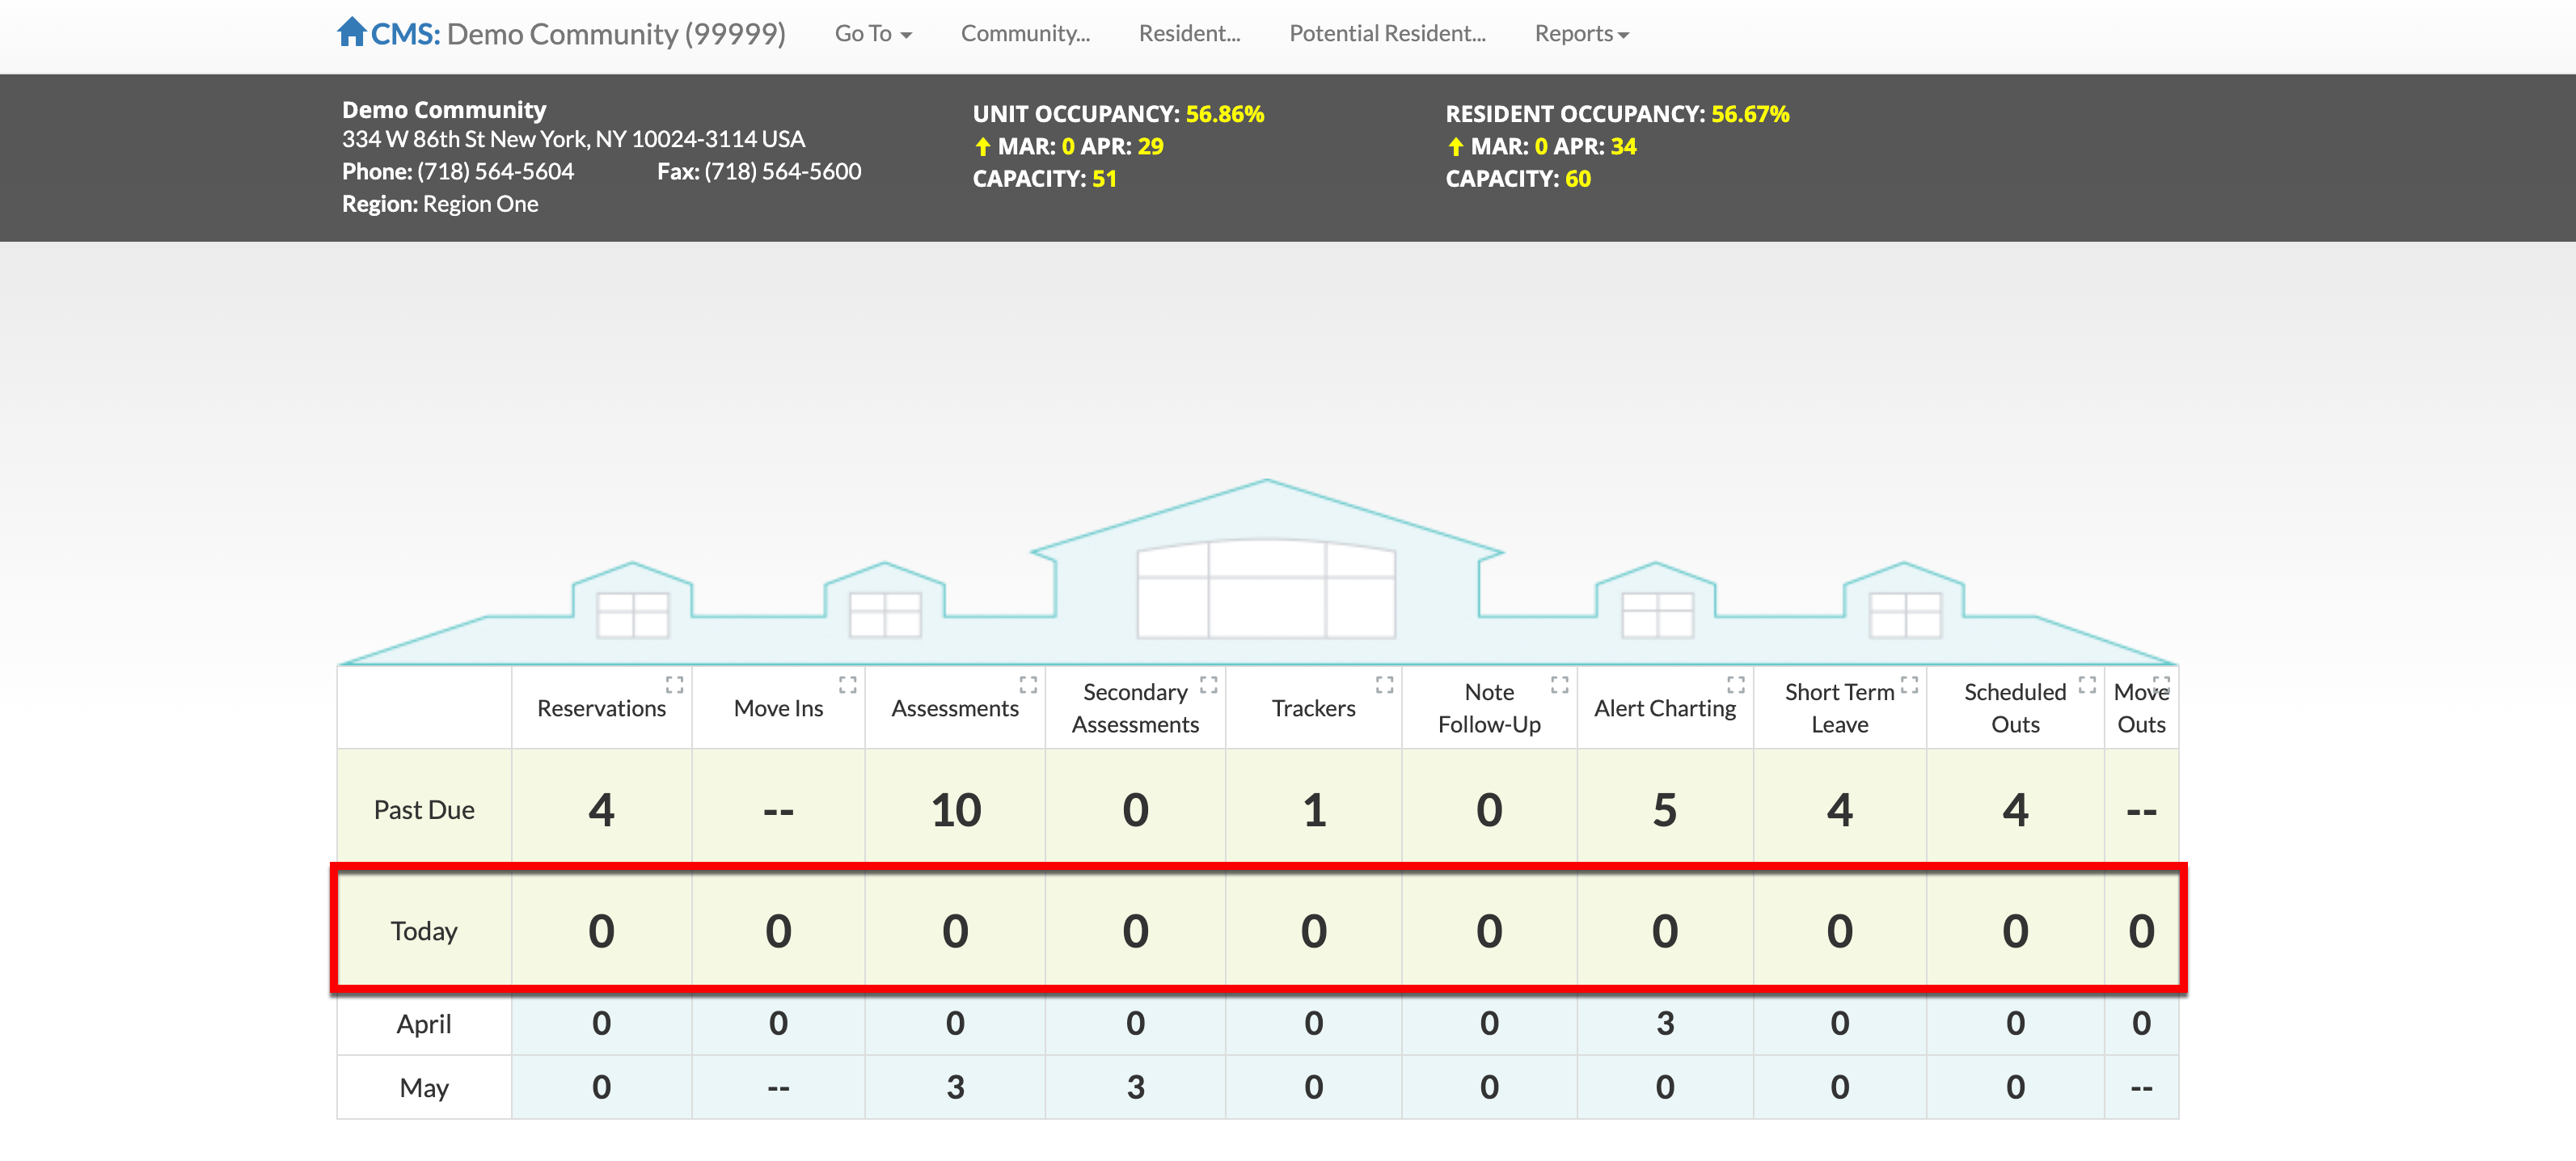Expand the Note Follow-Up column icon
2576x1161 pixels.
click(x=1559, y=685)
